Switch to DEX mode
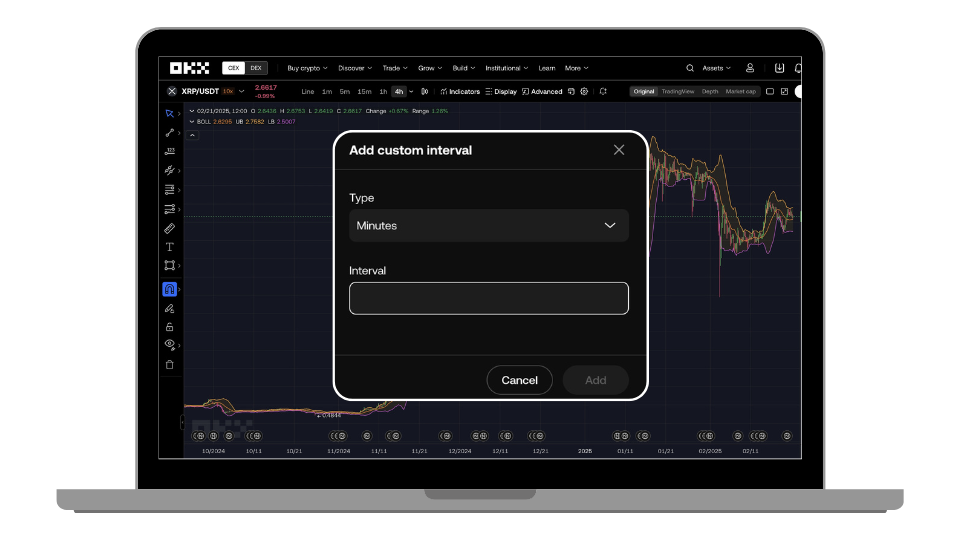This screenshot has width=960, height=540. [x=256, y=68]
